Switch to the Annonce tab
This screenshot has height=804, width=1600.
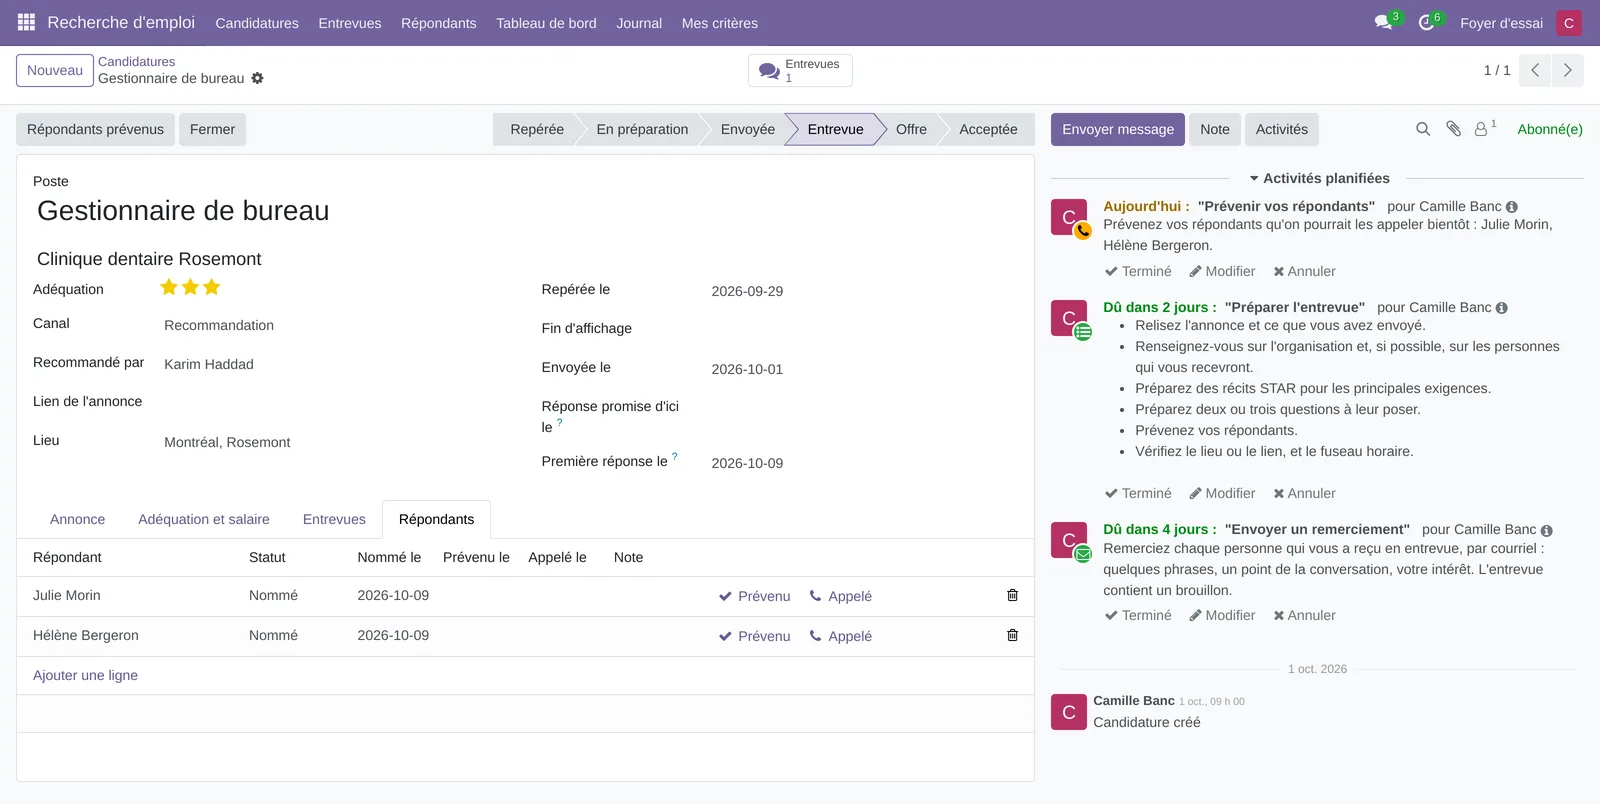(x=77, y=519)
